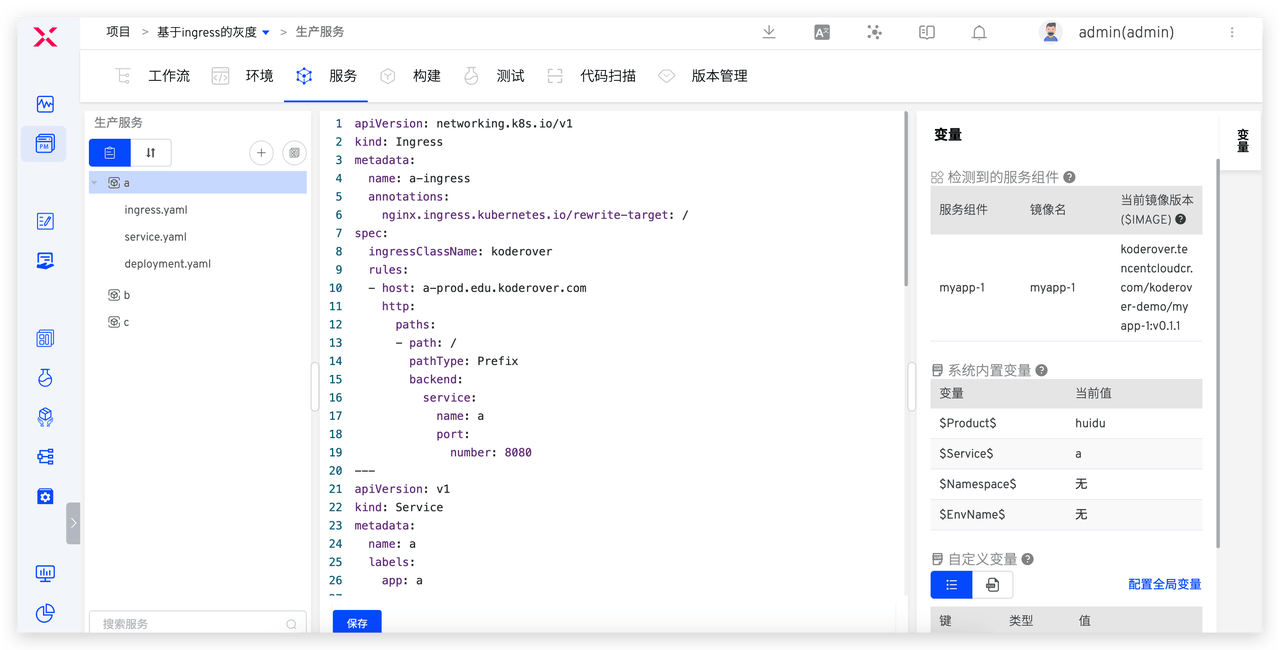
Task: Expand the left sidebar with arrow handle
Action: click(x=73, y=523)
